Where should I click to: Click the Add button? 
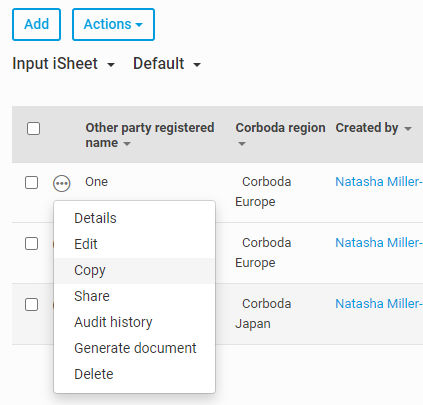click(x=36, y=25)
